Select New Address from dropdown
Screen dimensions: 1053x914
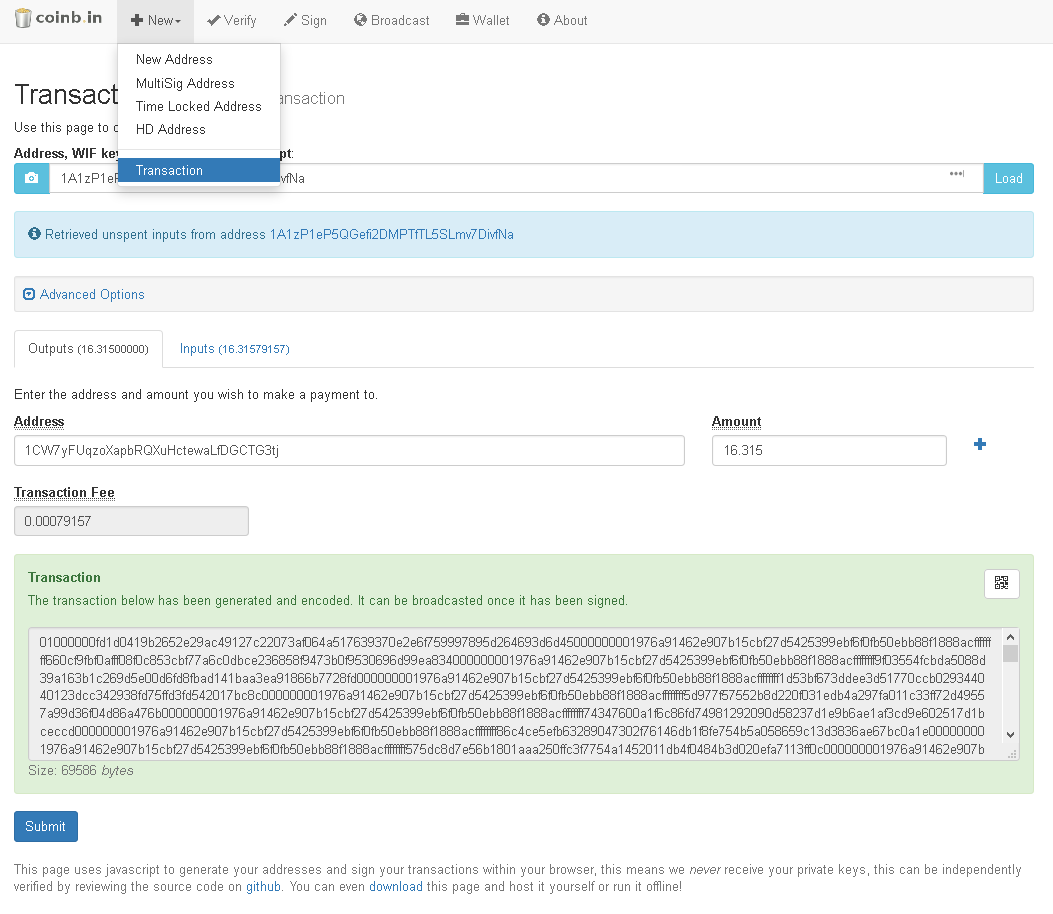(x=199, y=60)
